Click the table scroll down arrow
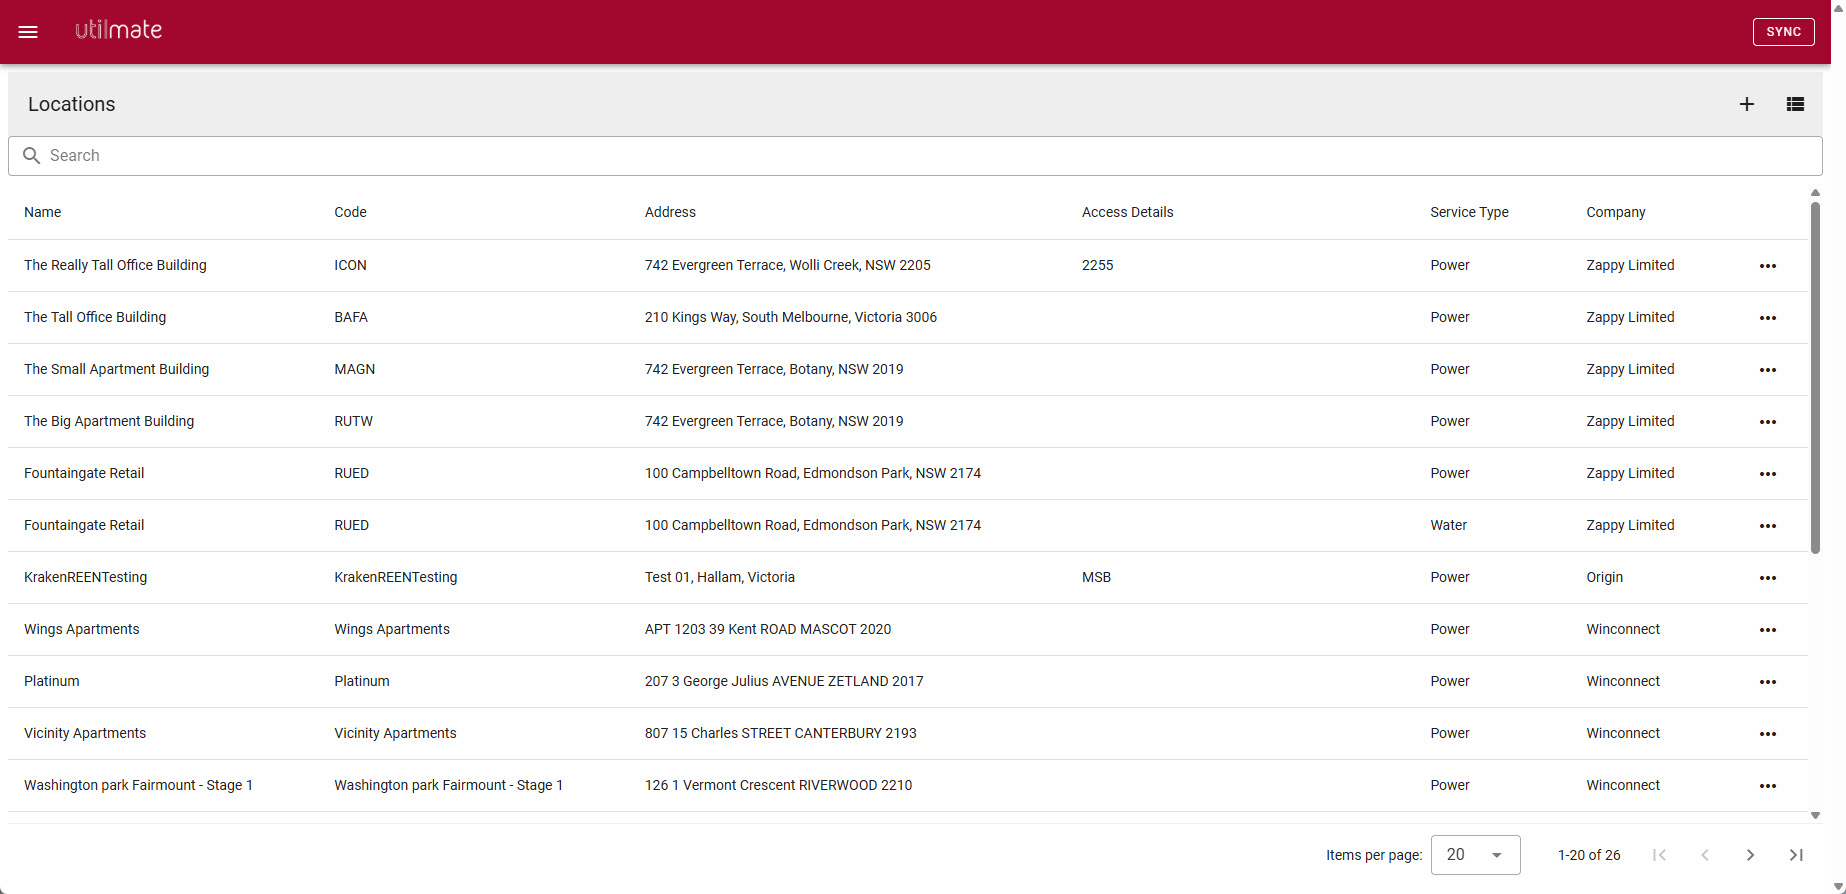The image size is (1846, 894). click(1815, 816)
